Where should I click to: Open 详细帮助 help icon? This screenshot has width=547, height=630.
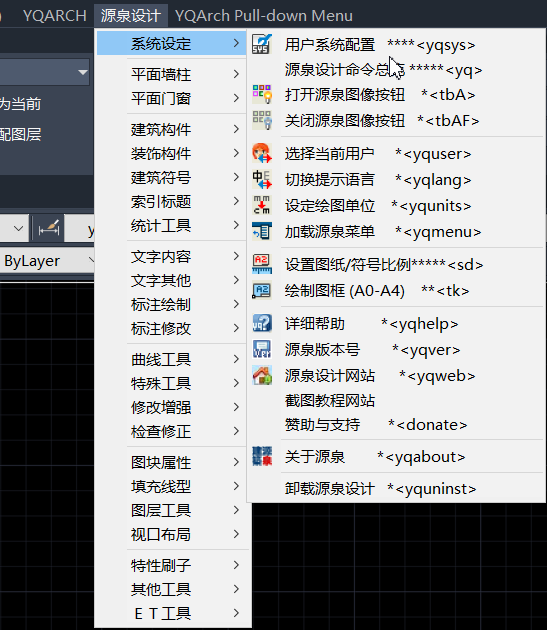pos(262,323)
